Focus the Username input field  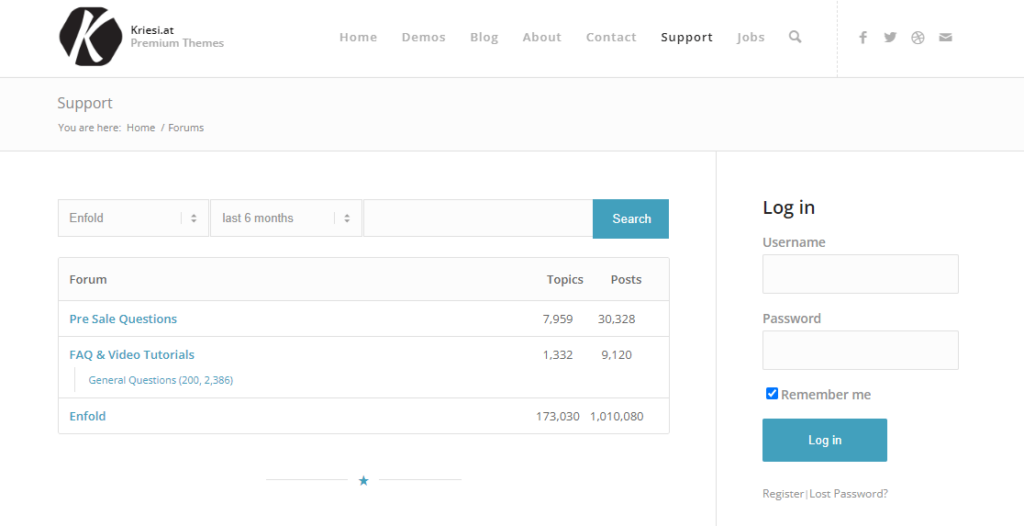(860, 274)
